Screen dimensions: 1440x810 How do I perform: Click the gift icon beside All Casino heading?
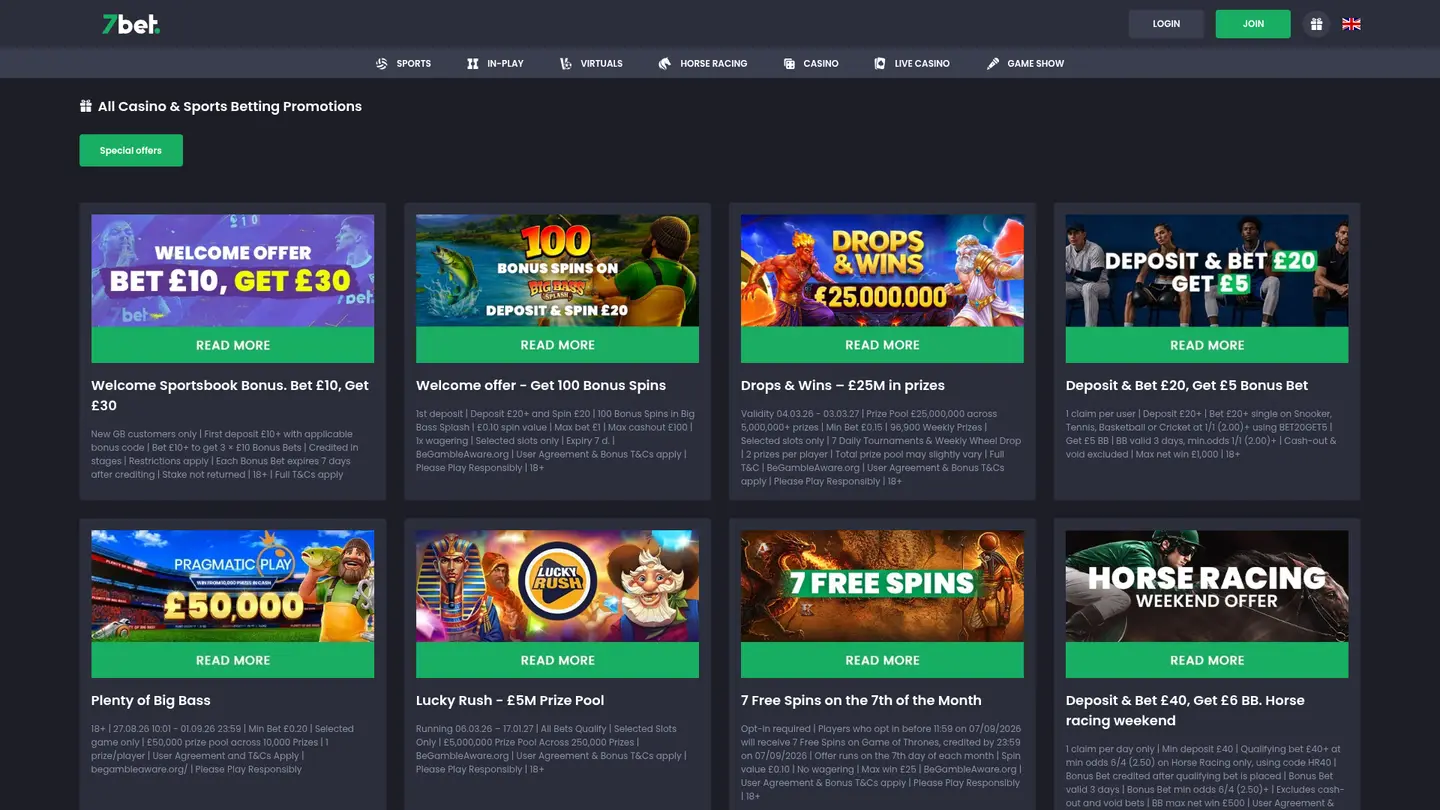coord(86,106)
